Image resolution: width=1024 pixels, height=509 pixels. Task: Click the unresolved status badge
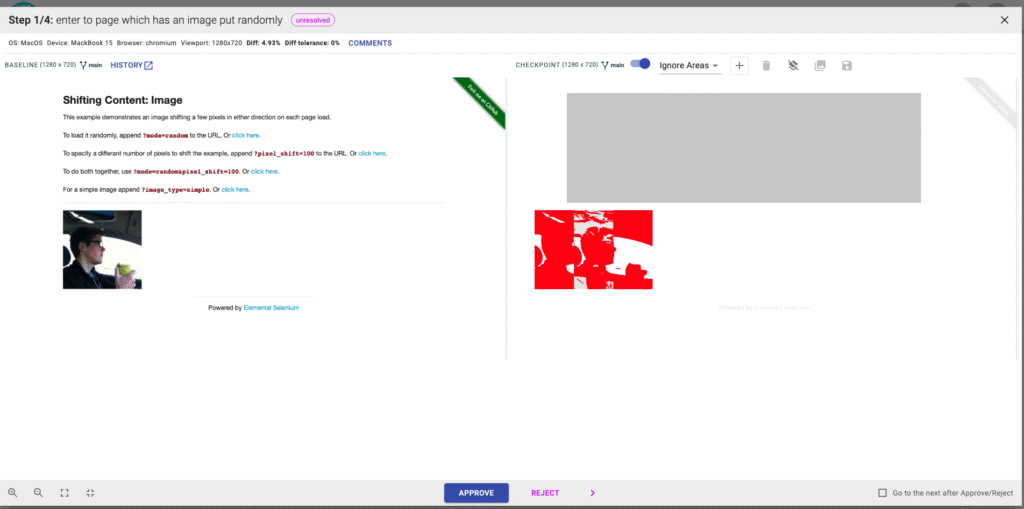pos(313,20)
